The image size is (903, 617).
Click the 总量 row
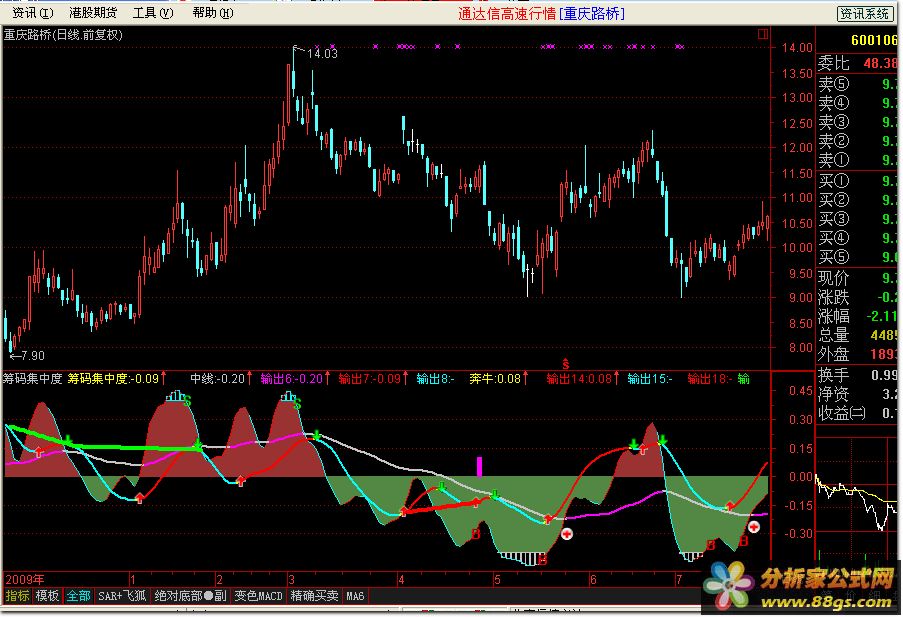(x=858, y=335)
